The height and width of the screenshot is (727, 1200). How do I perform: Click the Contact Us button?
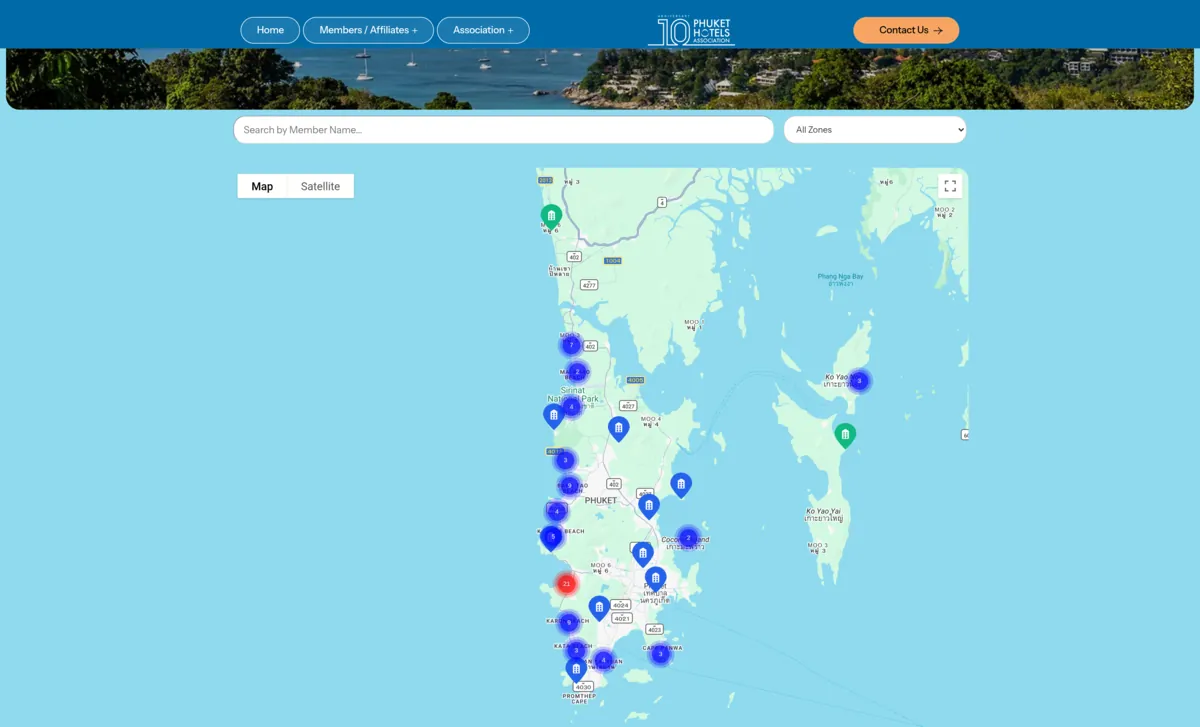(x=906, y=30)
